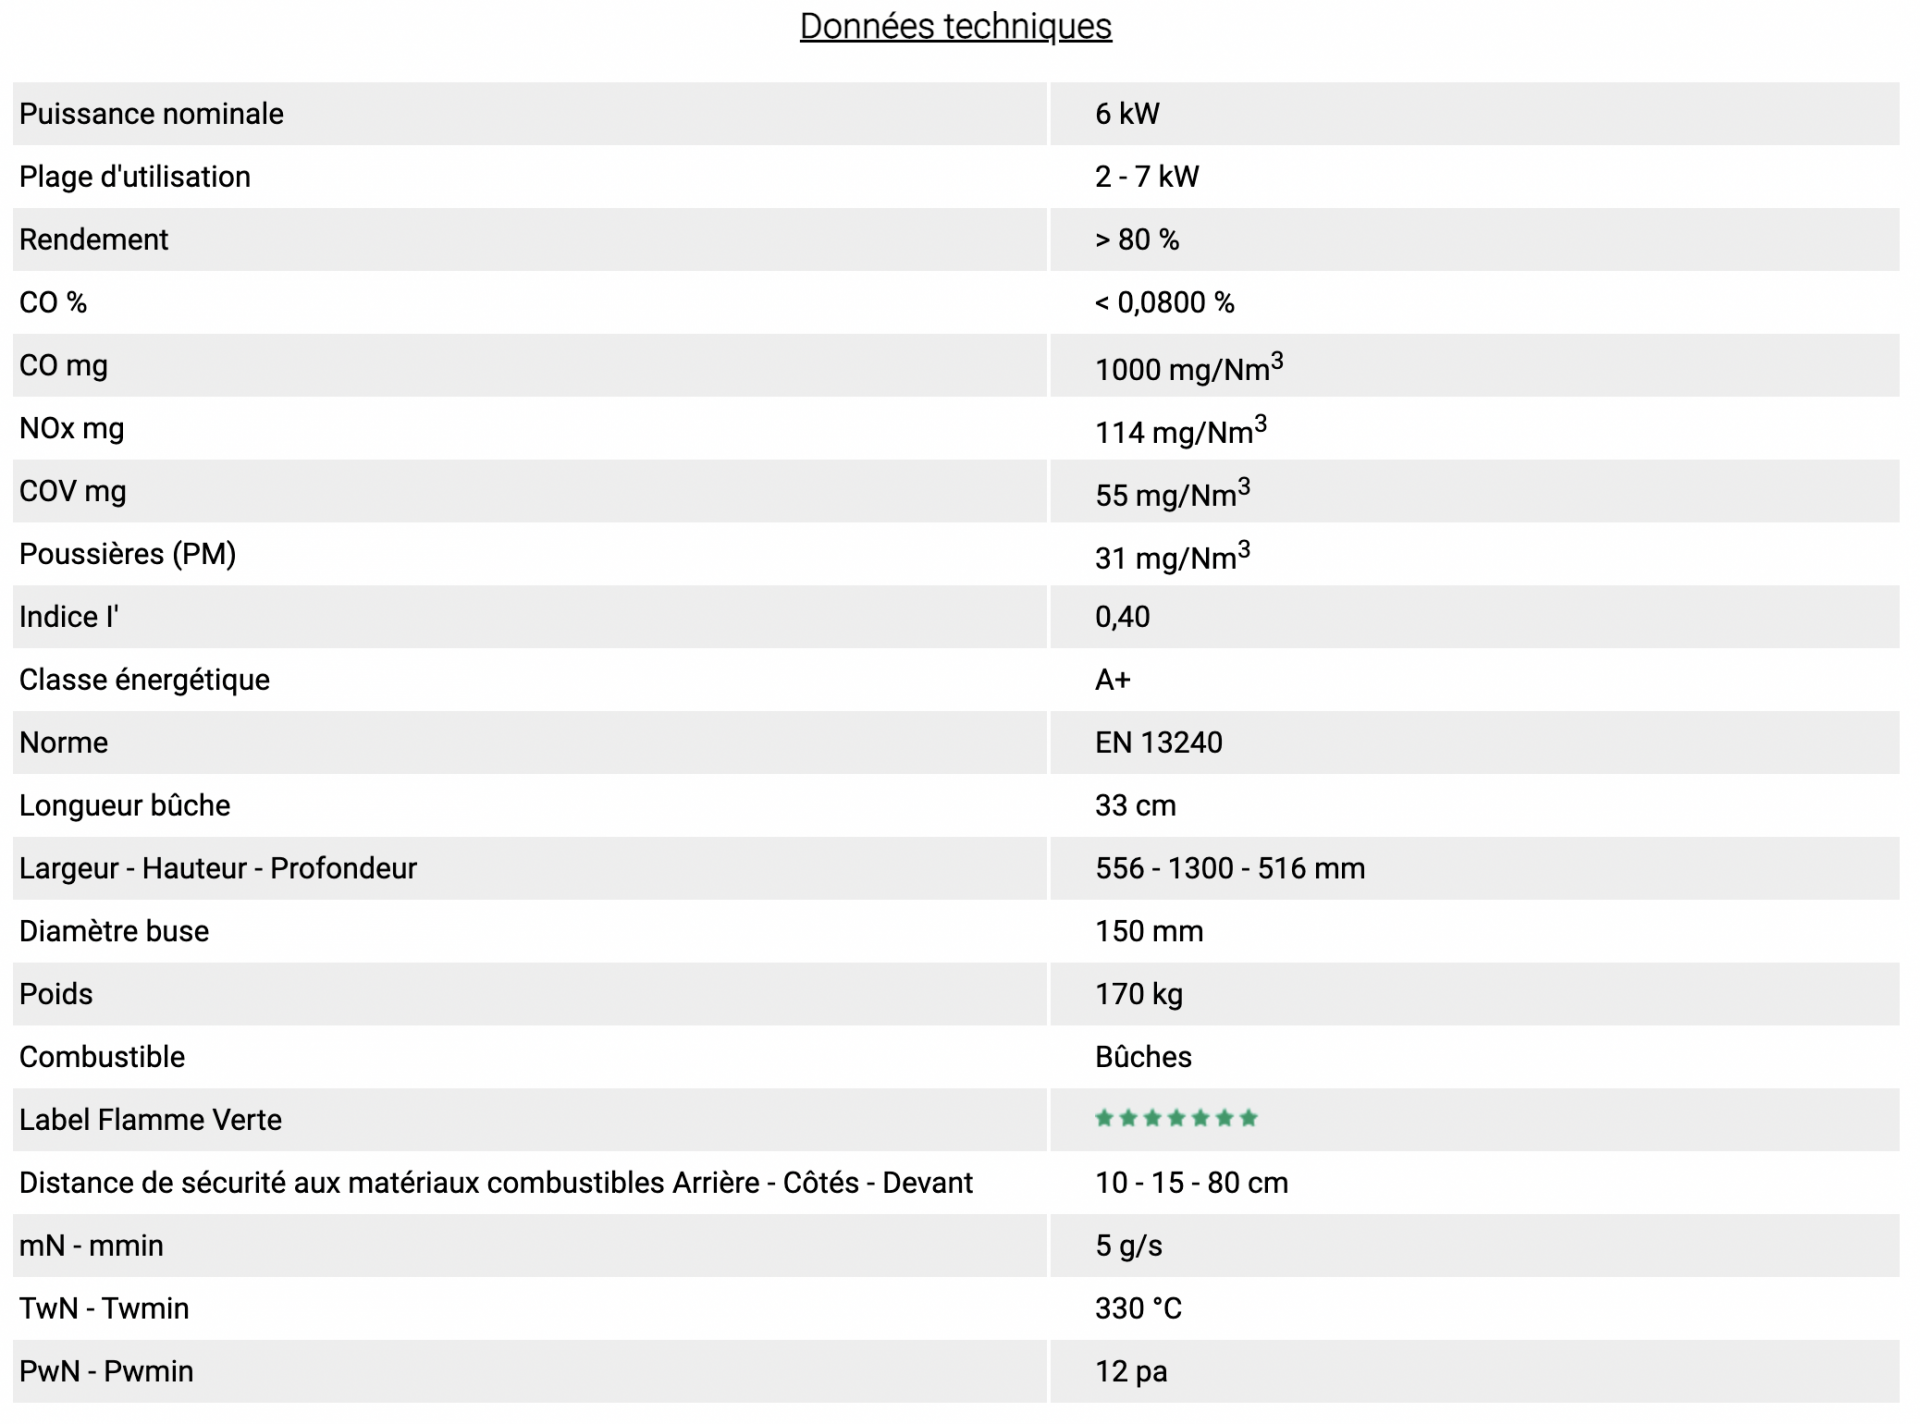Click the '556 - 1300 - 516 mm' value

(x=1230, y=869)
